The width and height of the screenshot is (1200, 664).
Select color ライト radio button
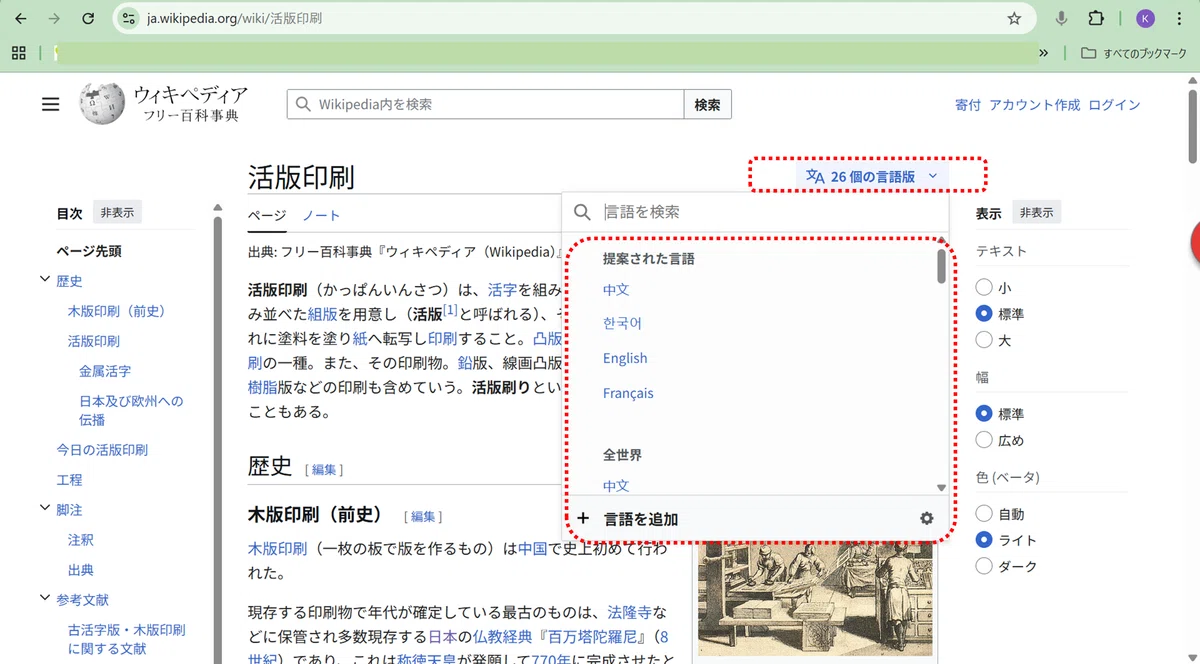(x=984, y=540)
